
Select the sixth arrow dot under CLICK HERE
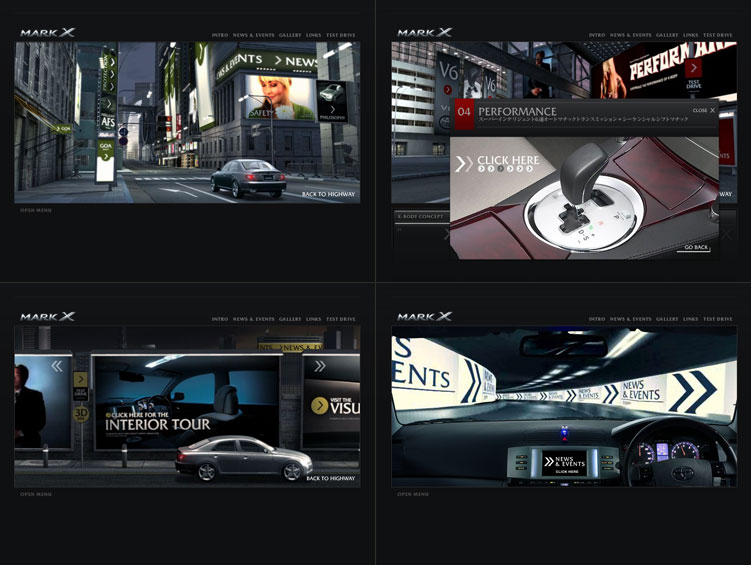529,169
